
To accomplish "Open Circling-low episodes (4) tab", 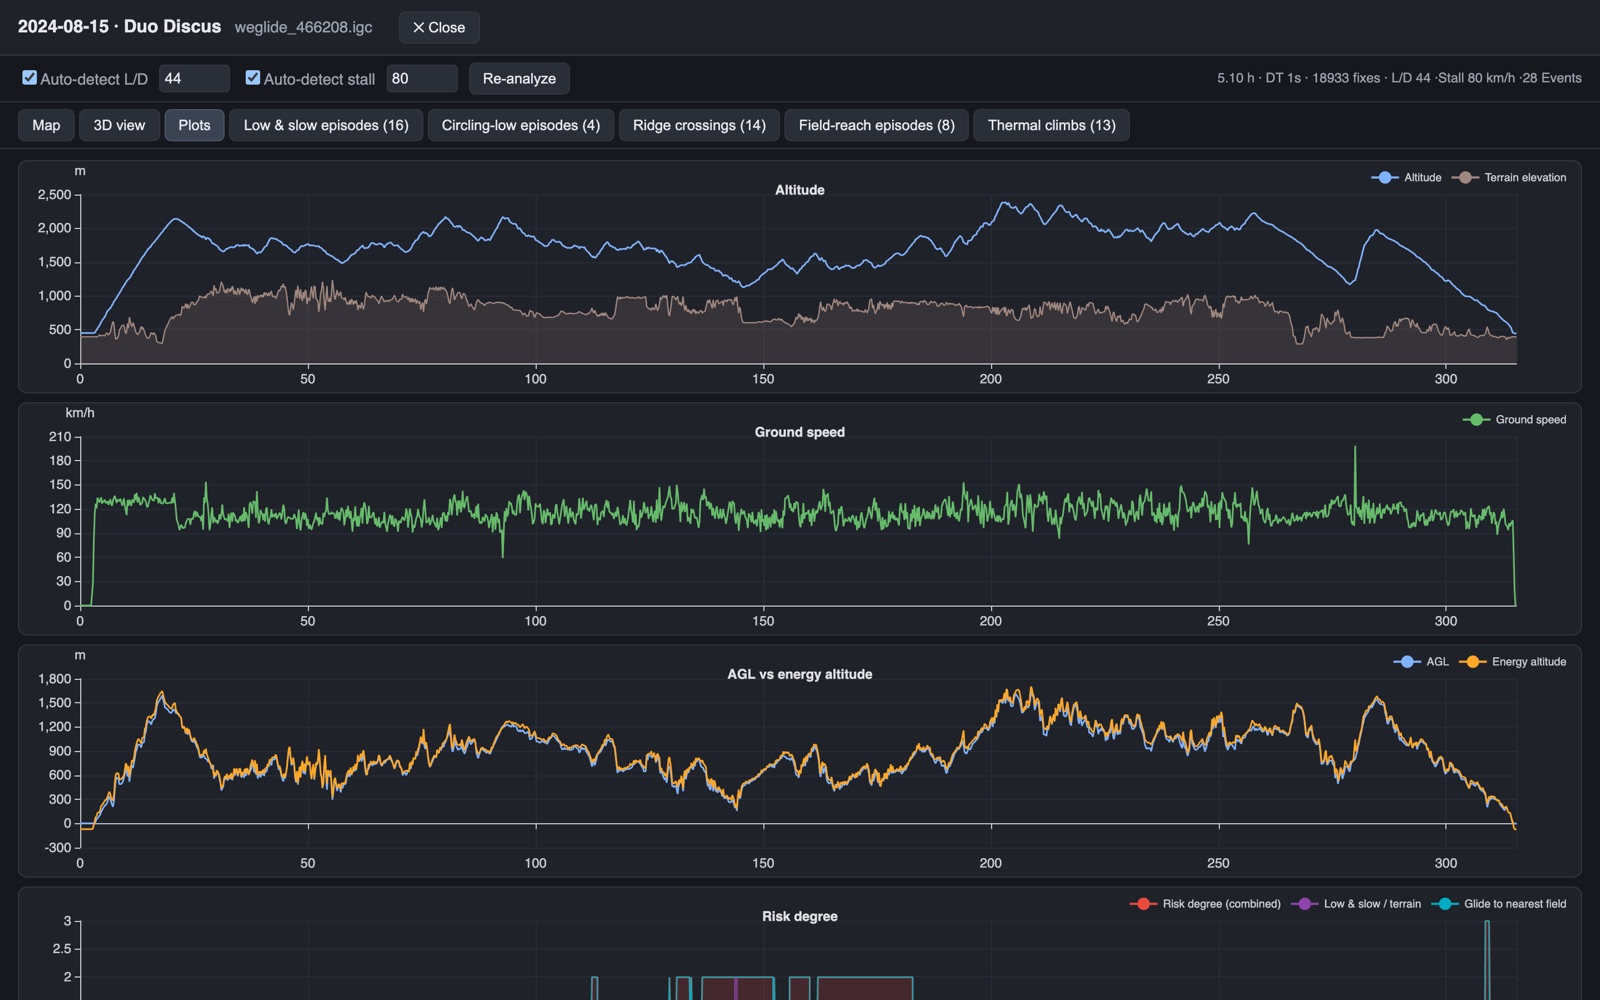I will 521,125.
